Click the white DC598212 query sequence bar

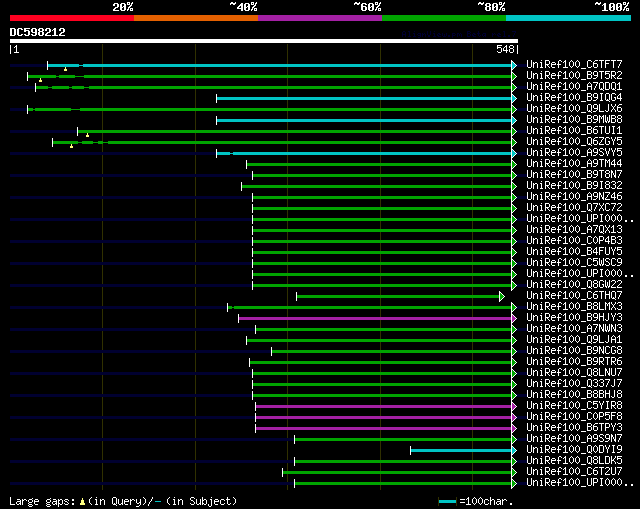264,41
